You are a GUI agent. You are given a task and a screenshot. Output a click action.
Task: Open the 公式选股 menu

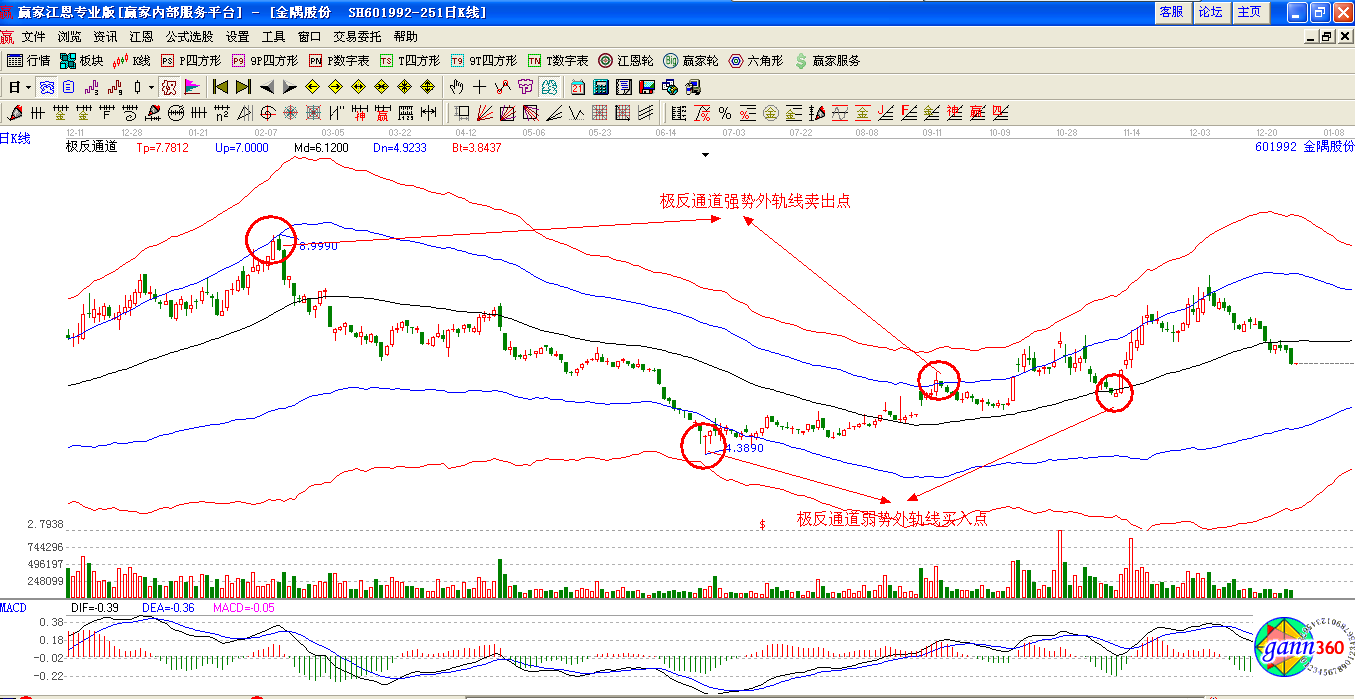189,36
